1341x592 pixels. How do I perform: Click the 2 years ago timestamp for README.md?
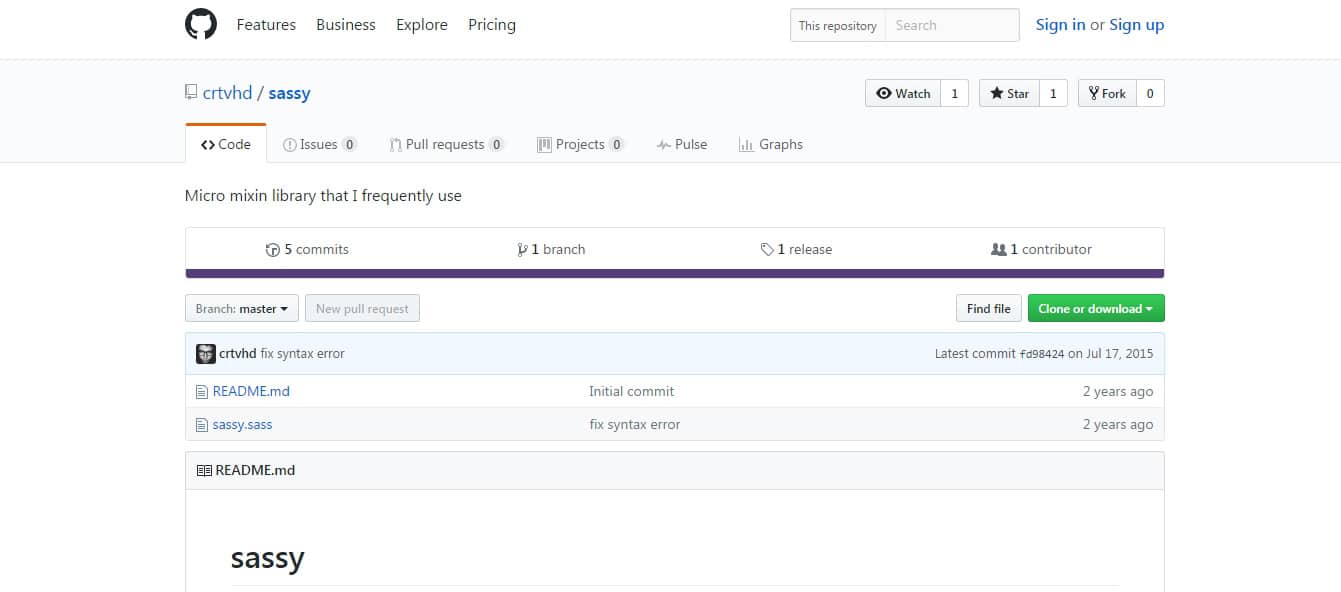tap(1118, 391)
